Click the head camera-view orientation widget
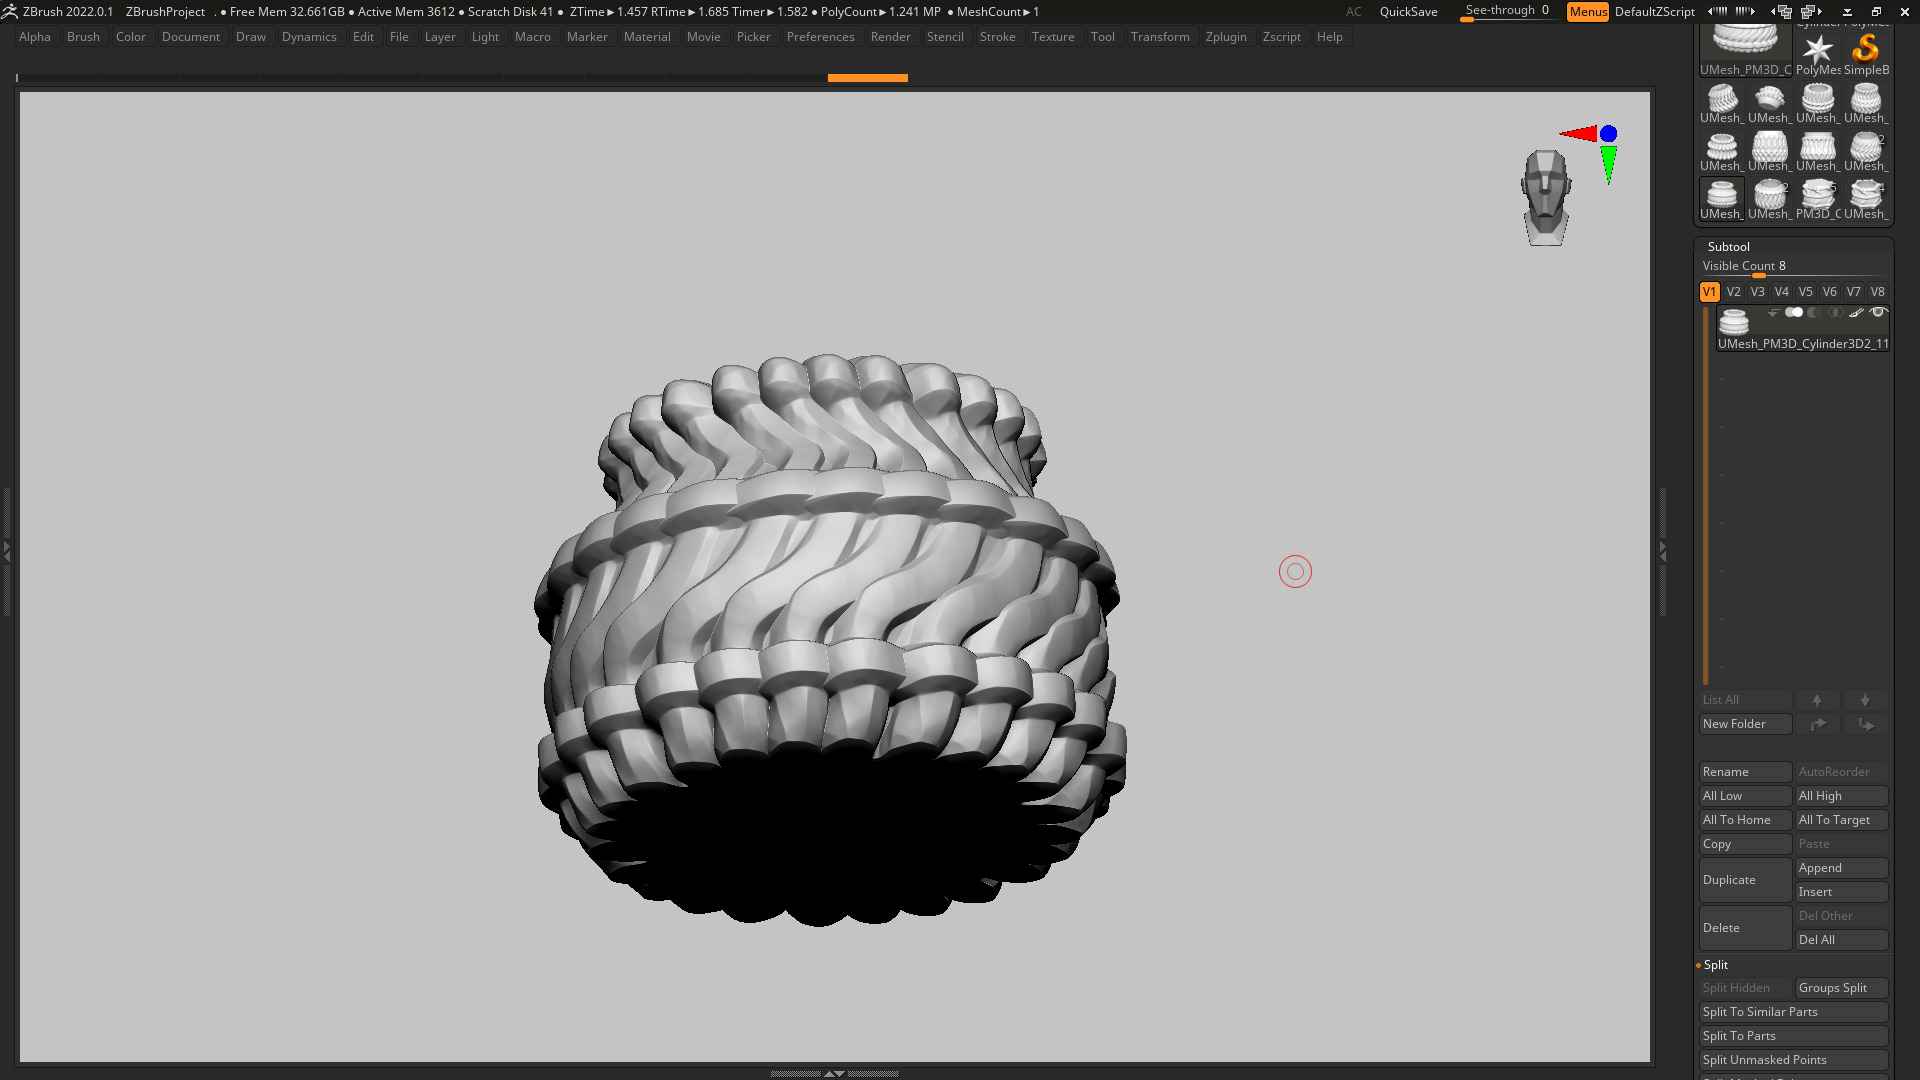The height and width of the screenshot is (1080, 1920). click(x=1546, y=197)
